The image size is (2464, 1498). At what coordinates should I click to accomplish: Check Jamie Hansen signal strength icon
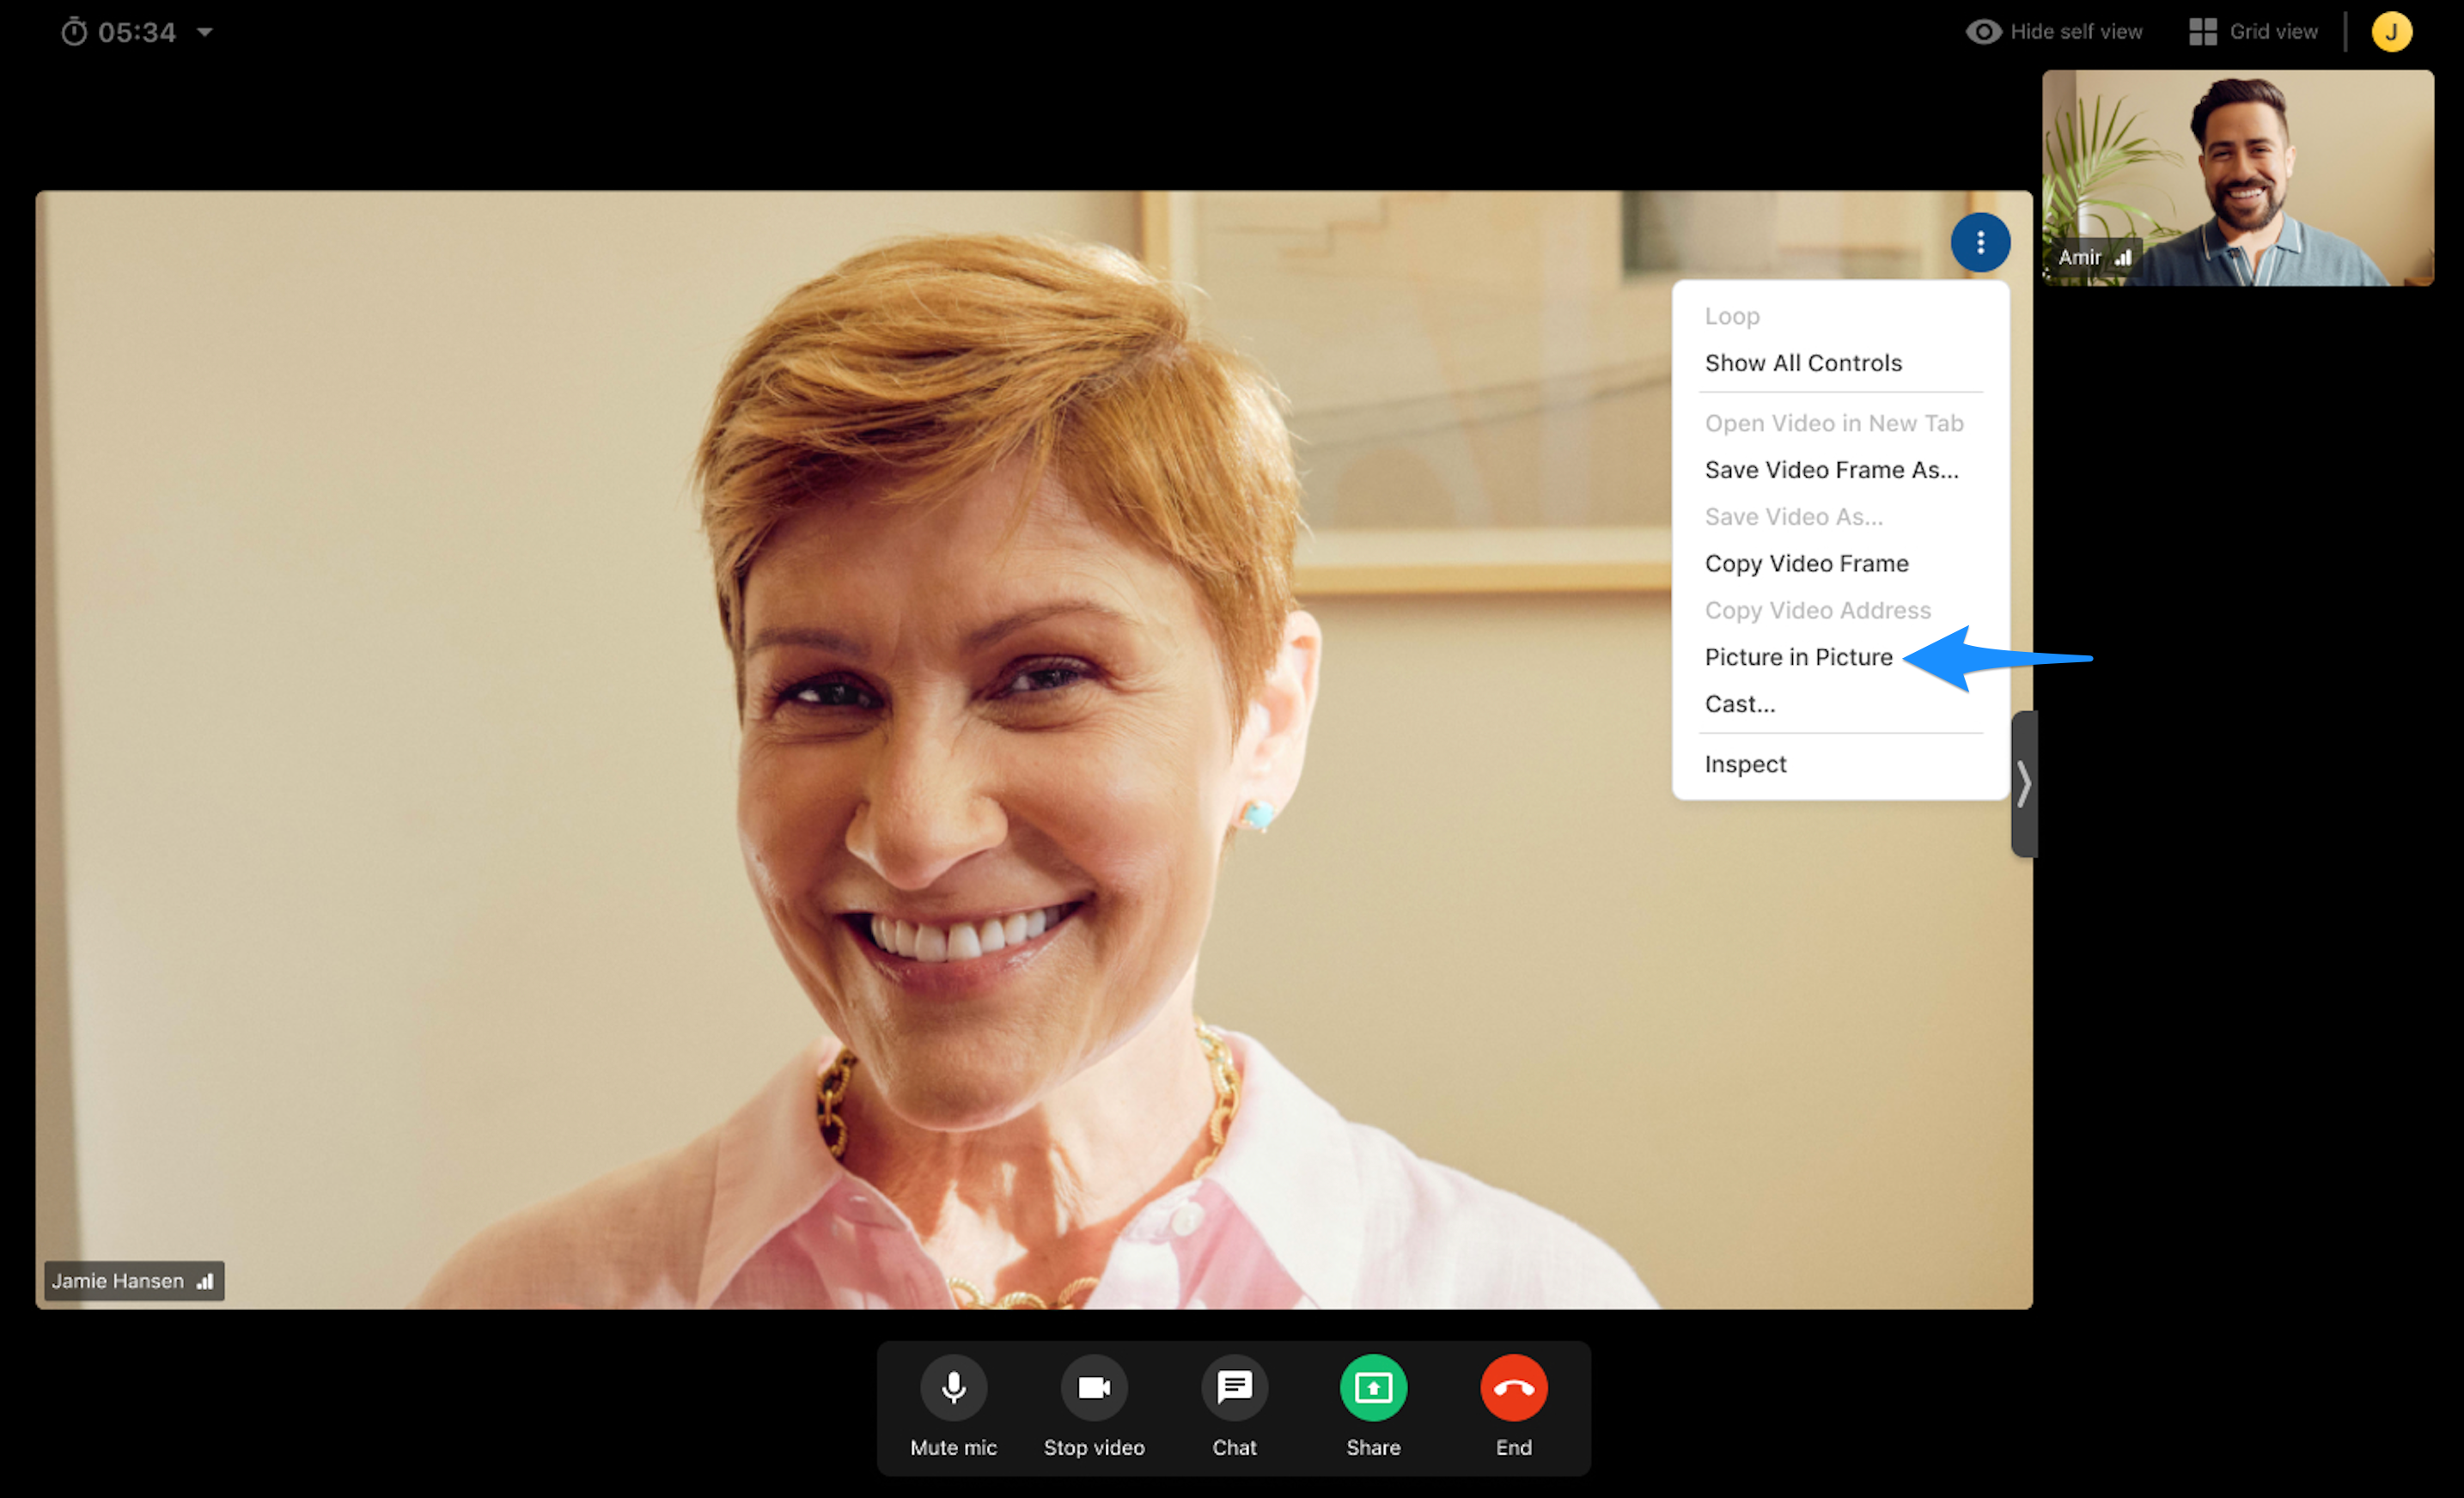click(x=205, y=1281)
